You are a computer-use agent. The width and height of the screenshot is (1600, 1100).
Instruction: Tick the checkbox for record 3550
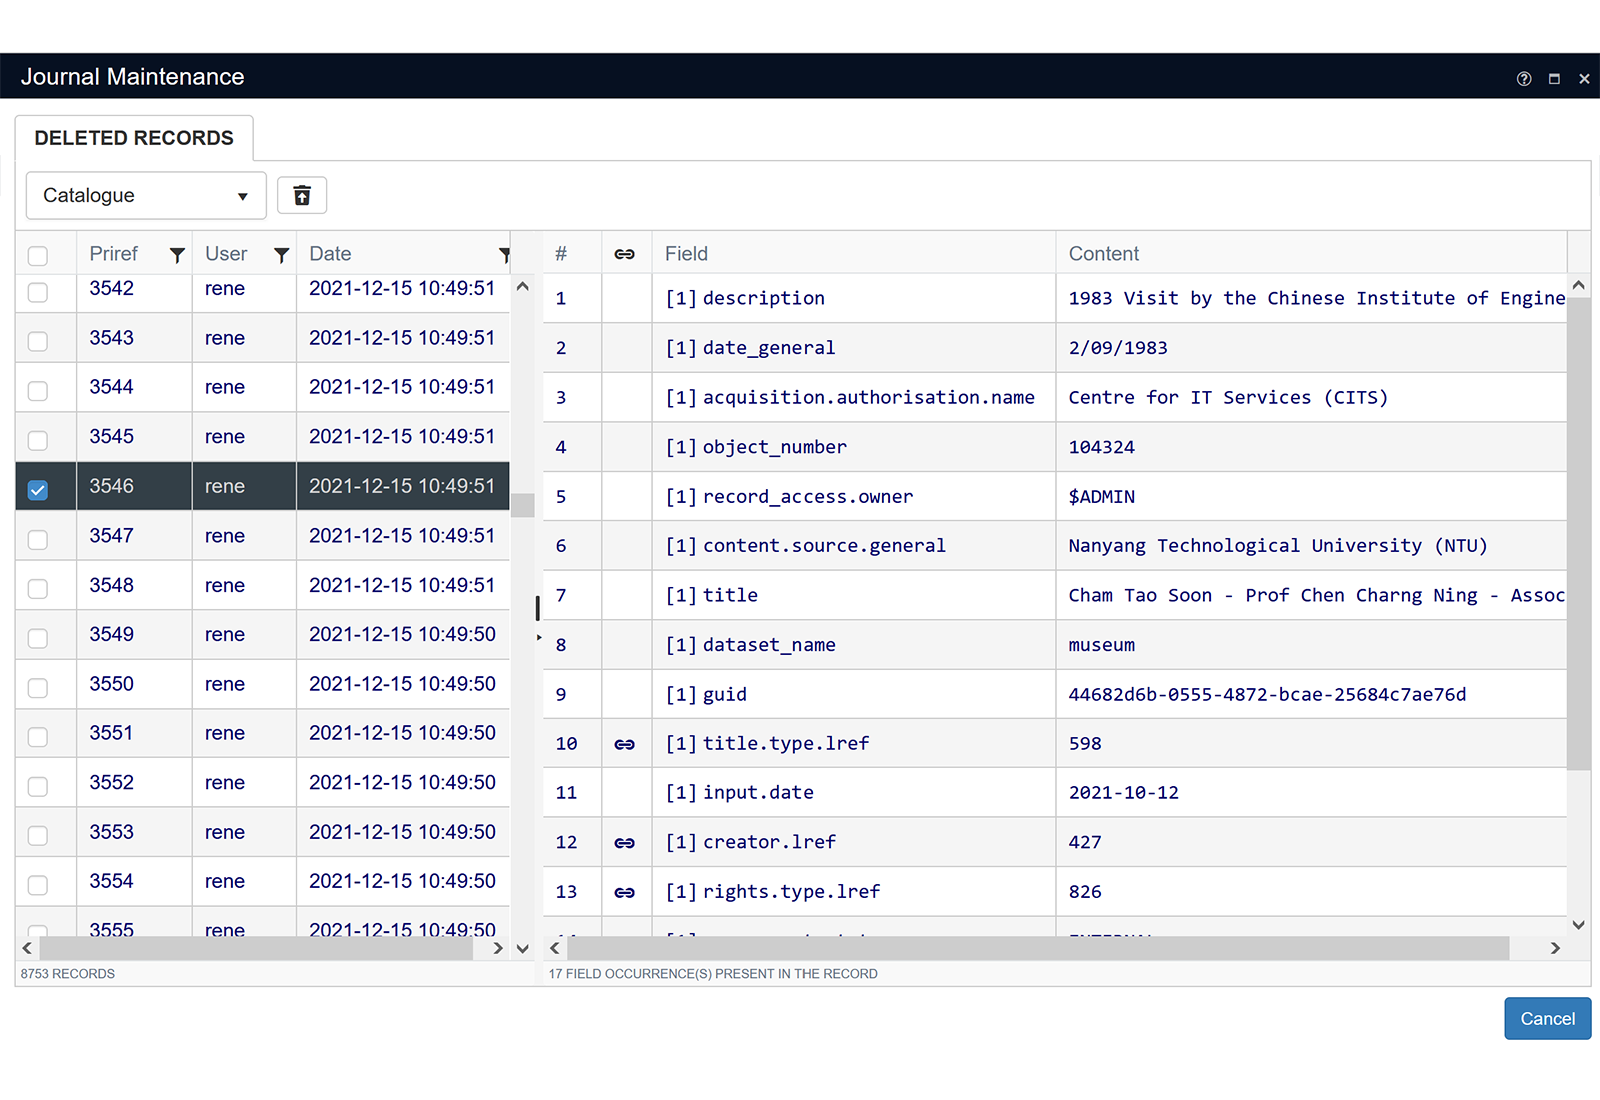point(38,688)
